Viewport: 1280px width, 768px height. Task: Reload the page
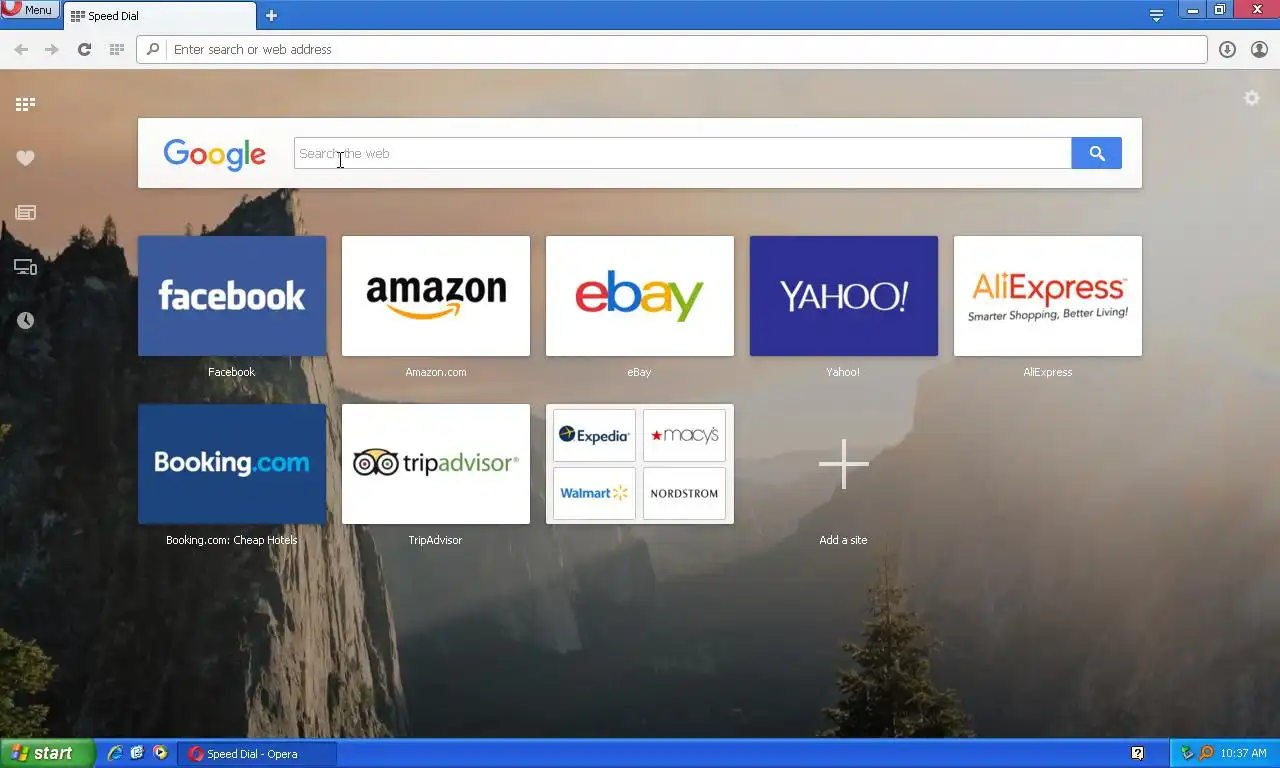click(x=84, y=49)
